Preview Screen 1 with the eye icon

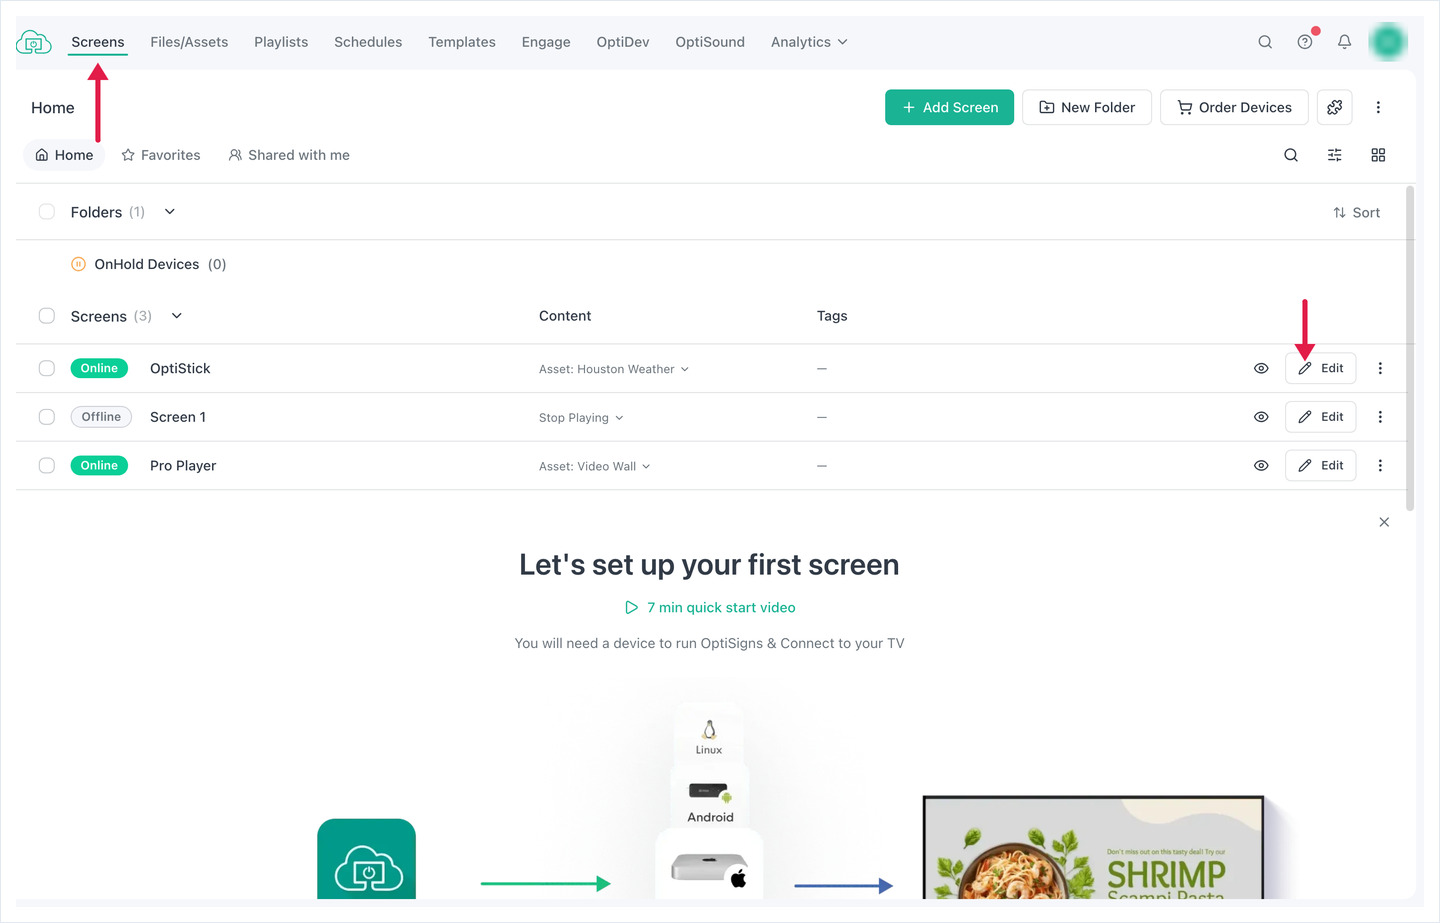click(1261, 417)
